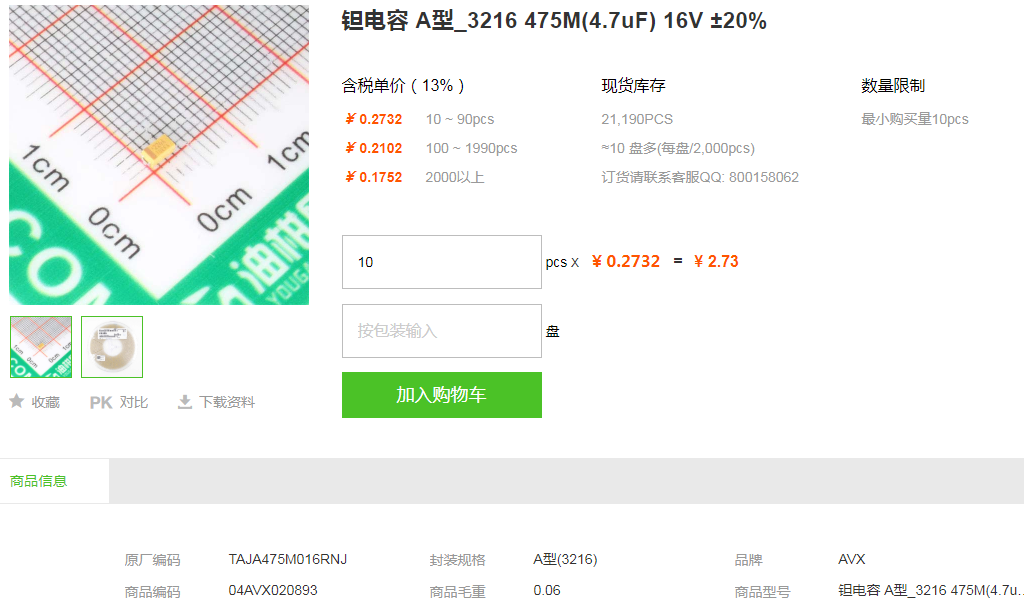Click the download datasheet icon

[x=185, y=402]
